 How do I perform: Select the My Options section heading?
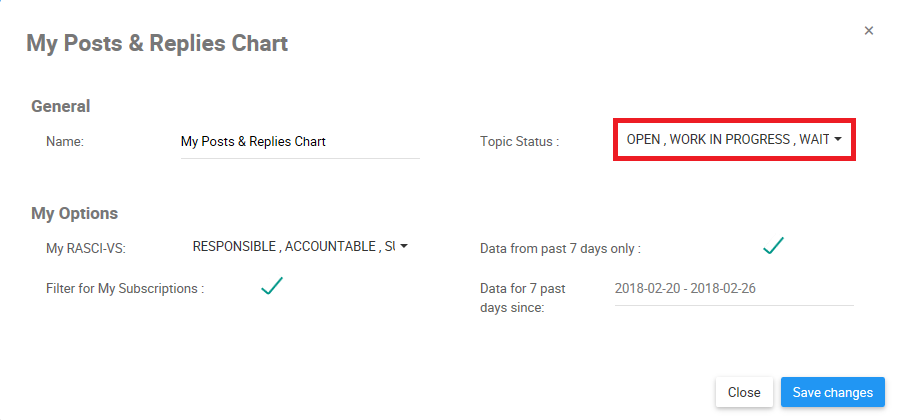(75, 213)
